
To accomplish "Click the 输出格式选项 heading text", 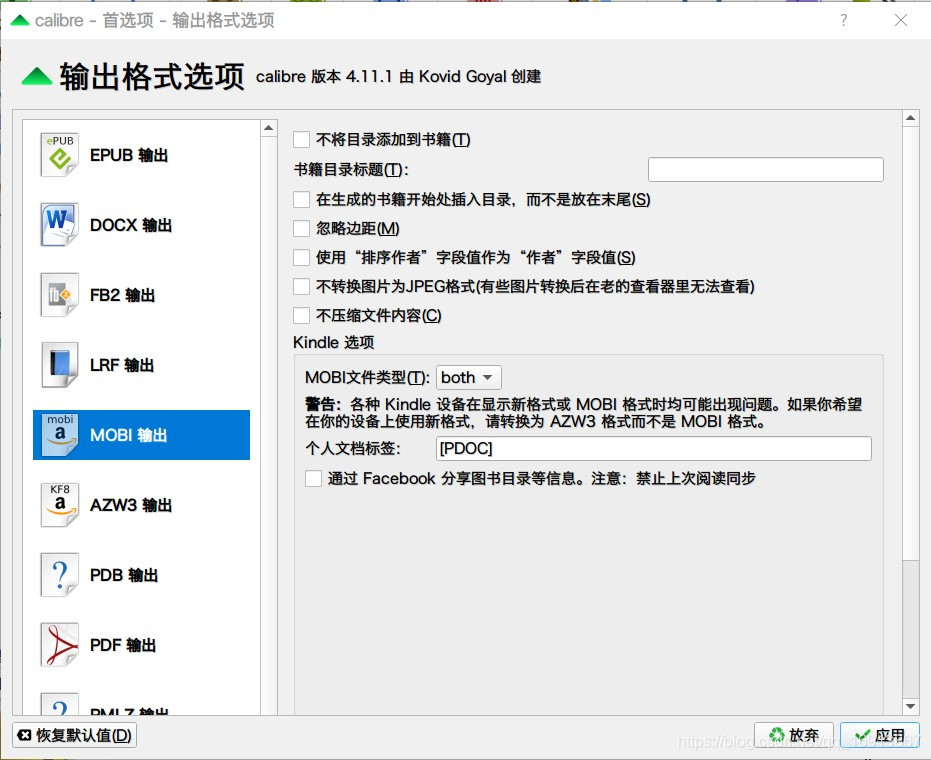I will pyautogui.click(x=152, y=77).
